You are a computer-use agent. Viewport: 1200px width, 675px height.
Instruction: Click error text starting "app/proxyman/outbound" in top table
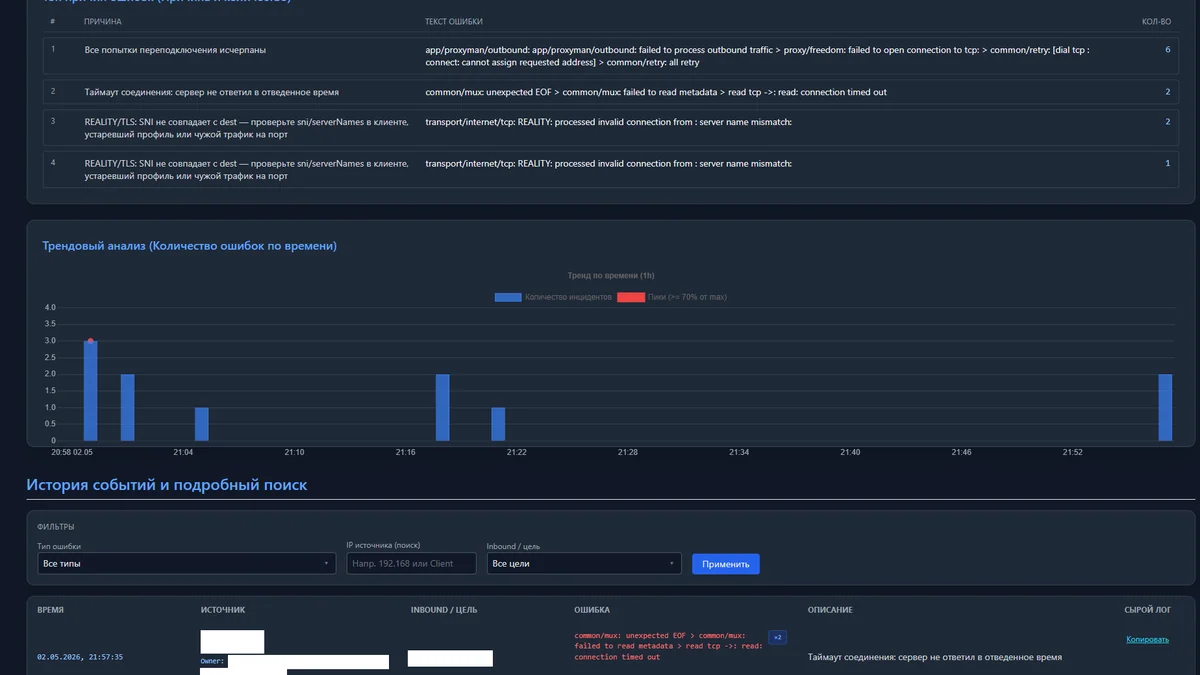point(757,56)
